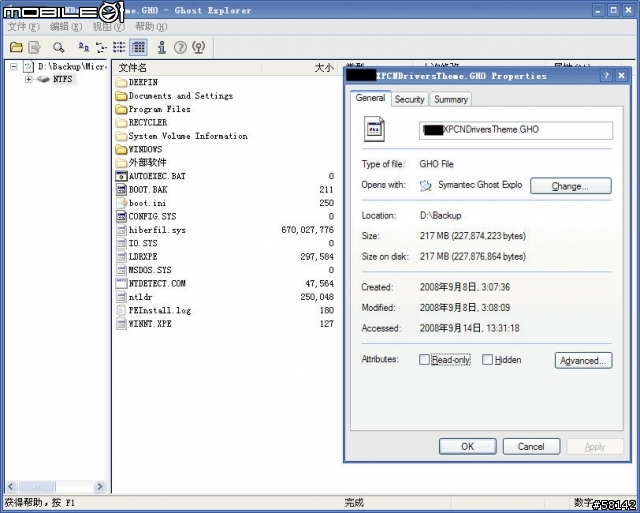Switch to large icons view in toolbar

point(84,47)
